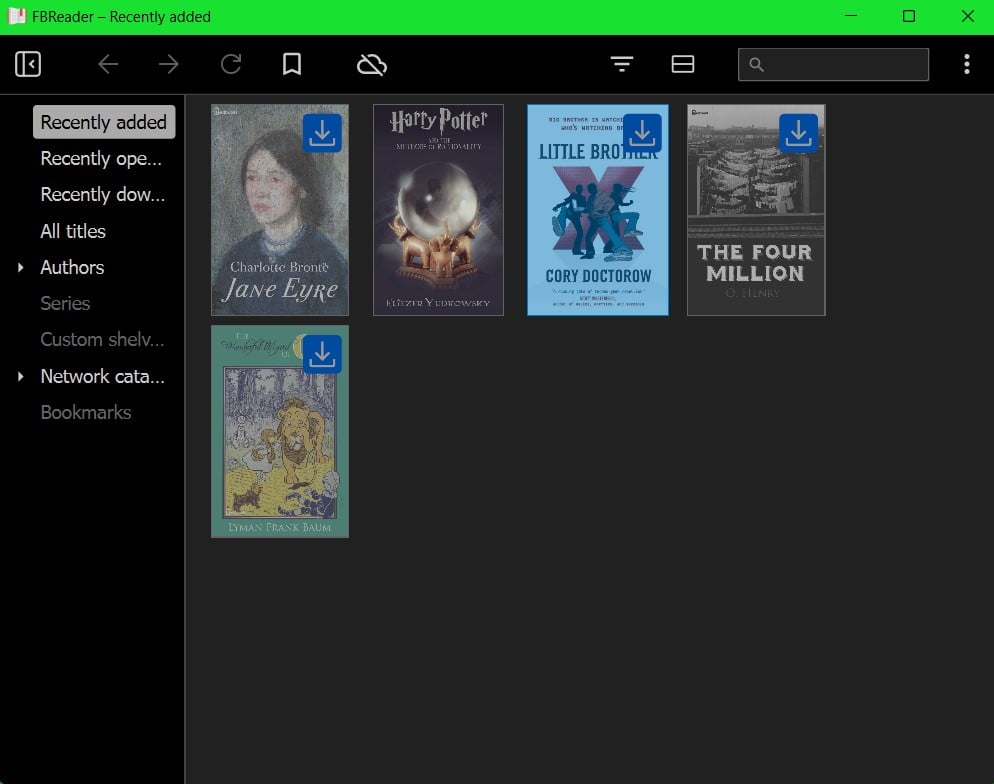
Task: Open the three-dot more menu
Action: [x=967, y=64]
